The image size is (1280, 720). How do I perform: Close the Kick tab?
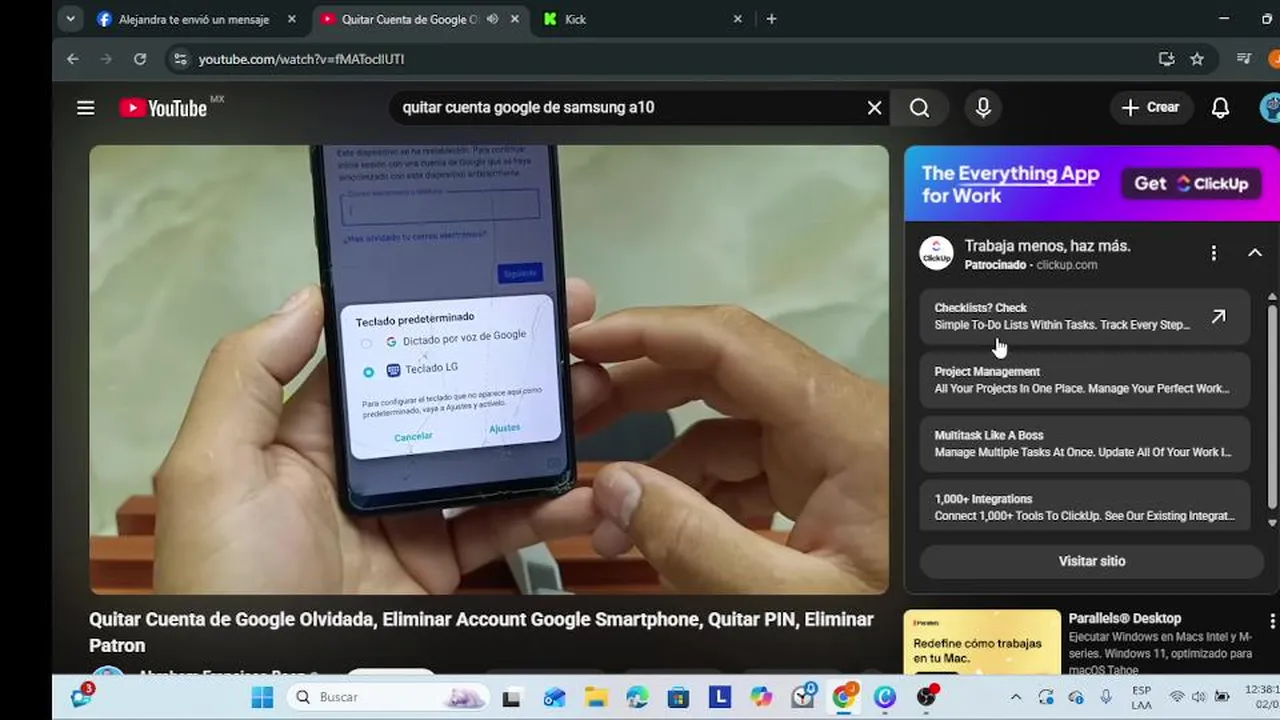click(x=738, y=19)
